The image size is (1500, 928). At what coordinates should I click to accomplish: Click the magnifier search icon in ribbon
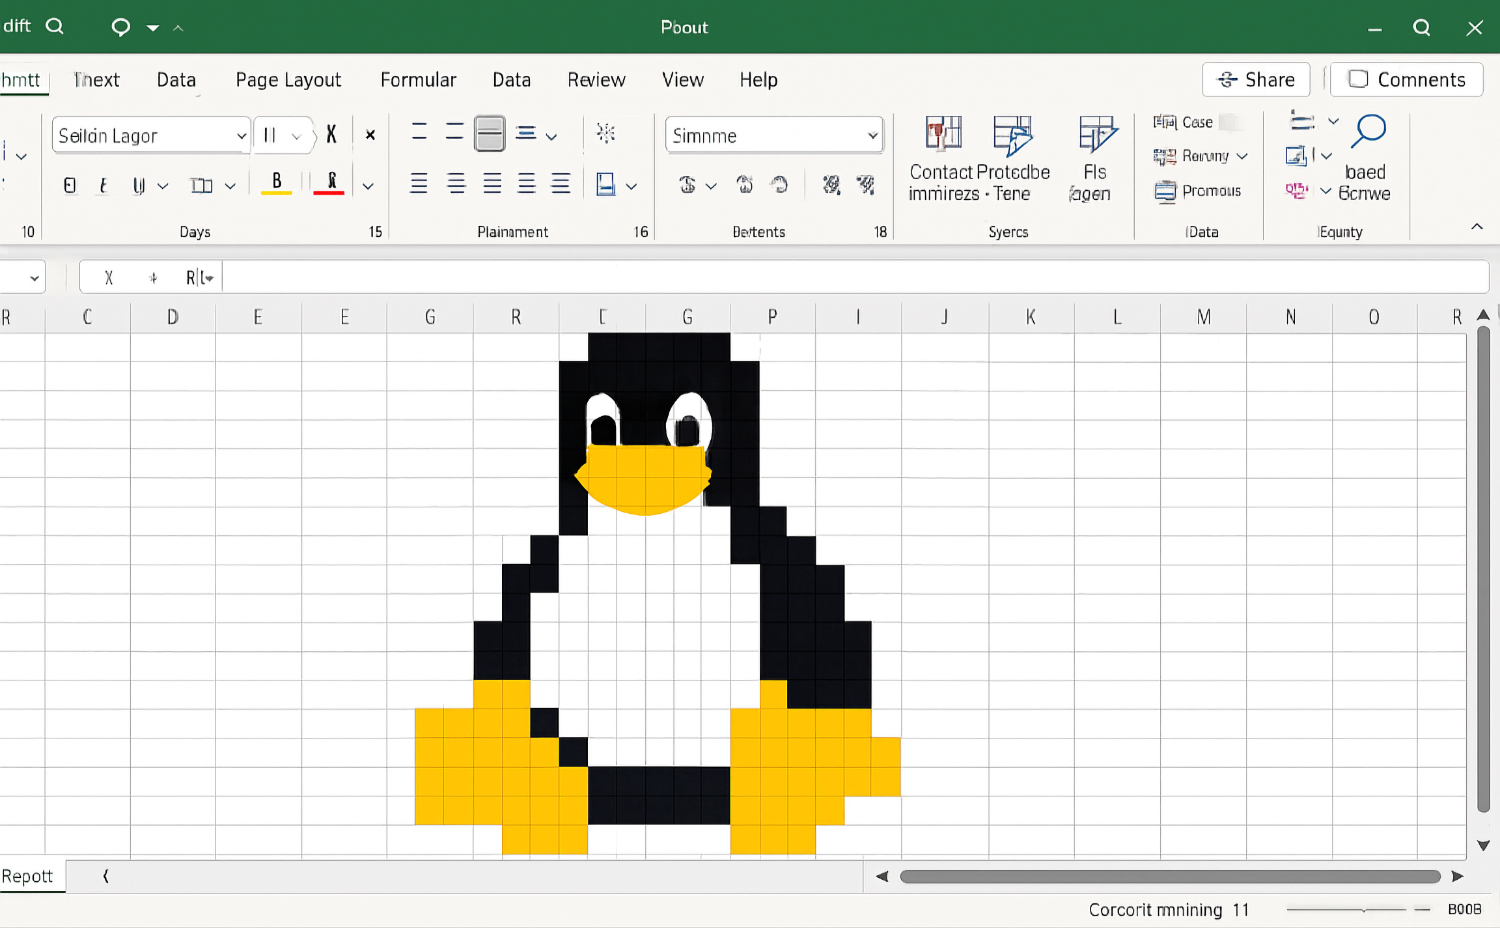coord(1368,131)
